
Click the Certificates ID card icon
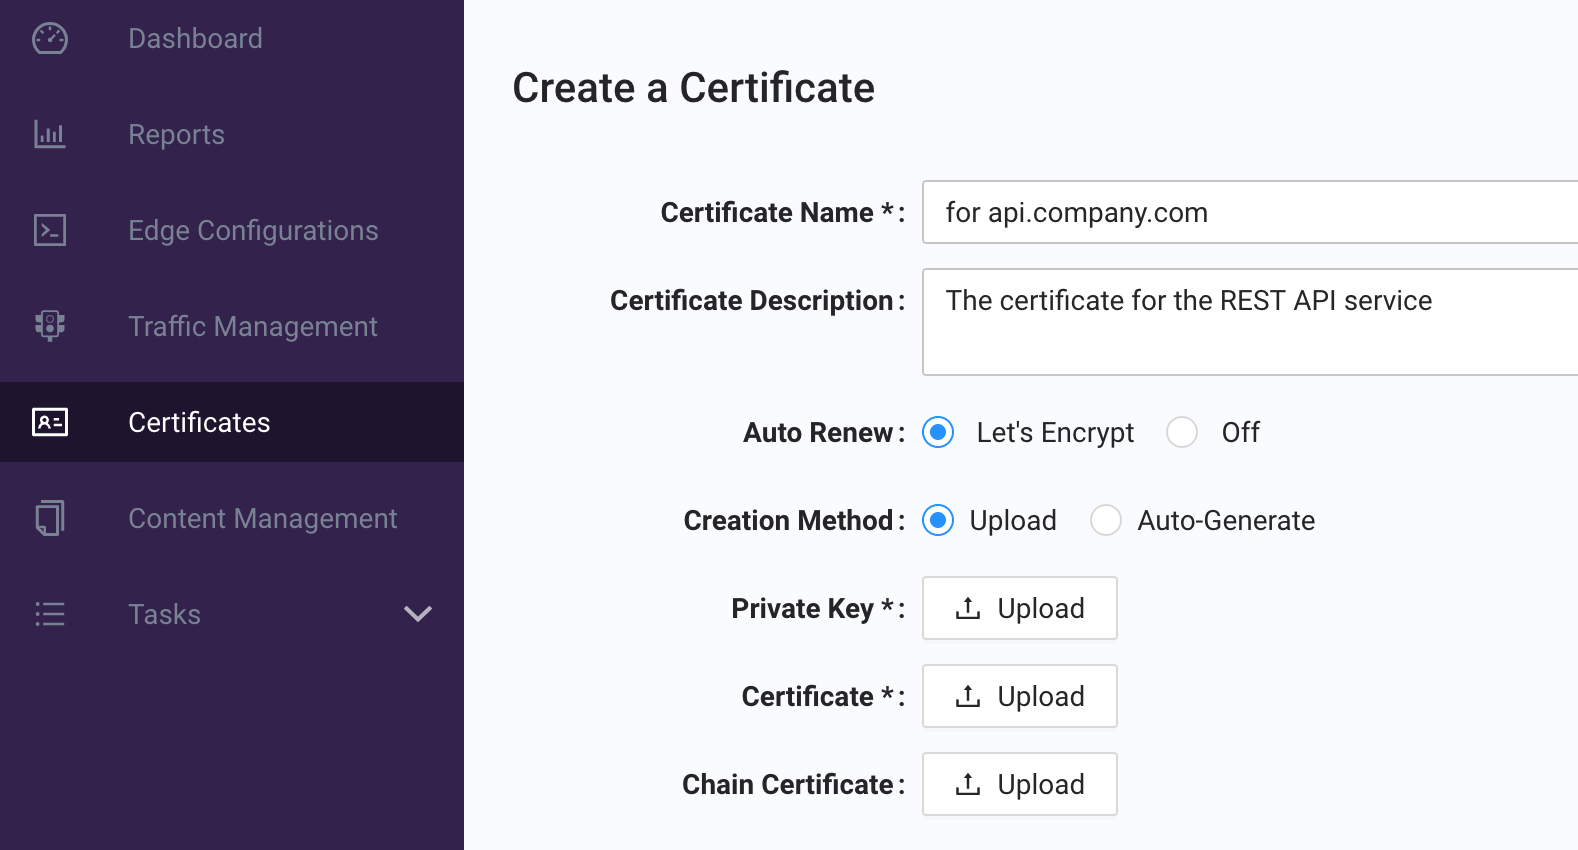tap(50, 422)
